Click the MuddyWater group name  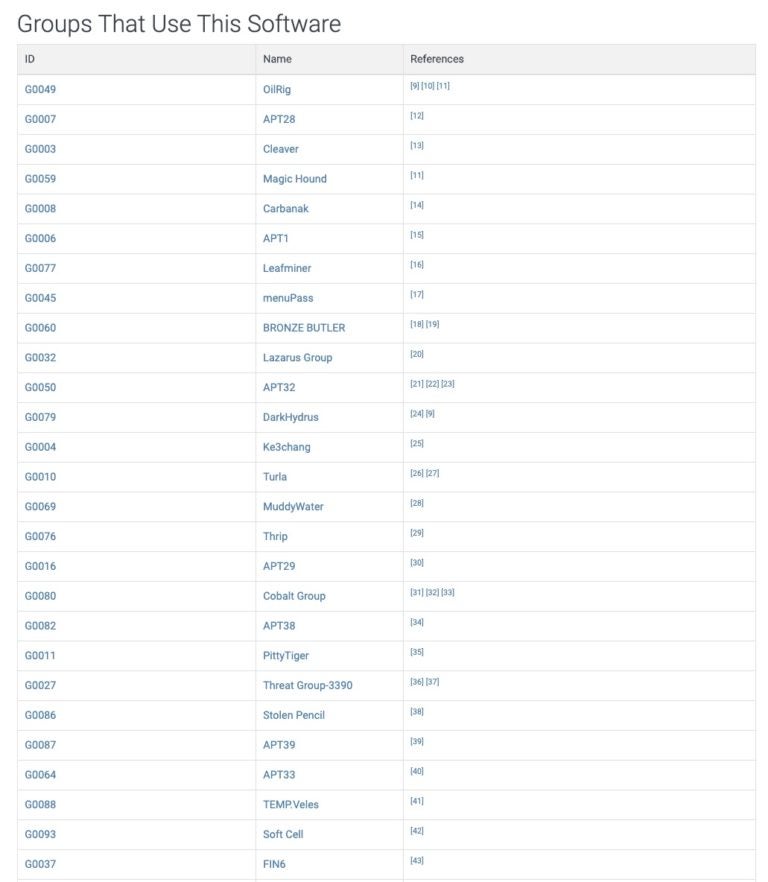click(293, 506)
